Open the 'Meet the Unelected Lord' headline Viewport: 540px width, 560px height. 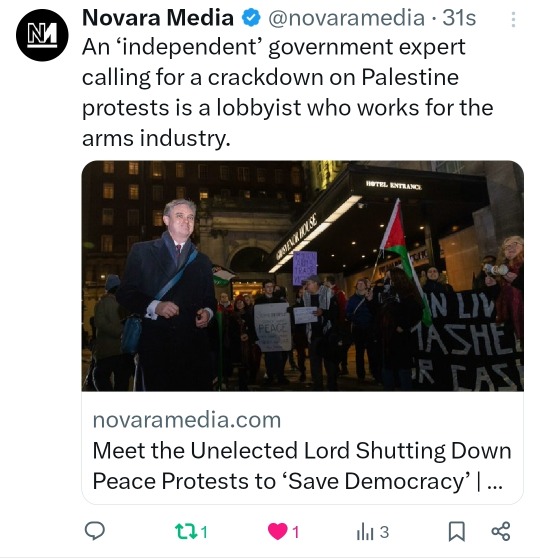click(x=302, y=466)
